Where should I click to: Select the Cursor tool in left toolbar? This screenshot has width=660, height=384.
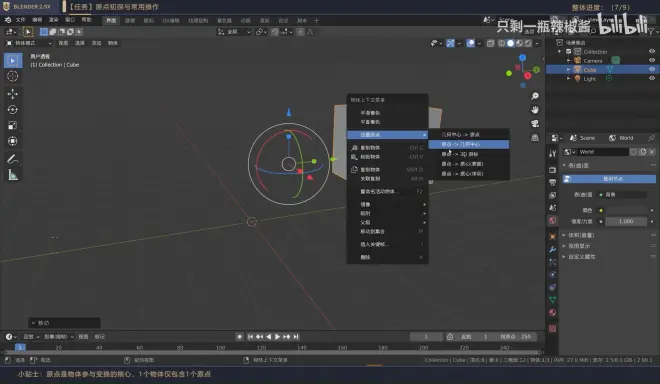(13, 76)
